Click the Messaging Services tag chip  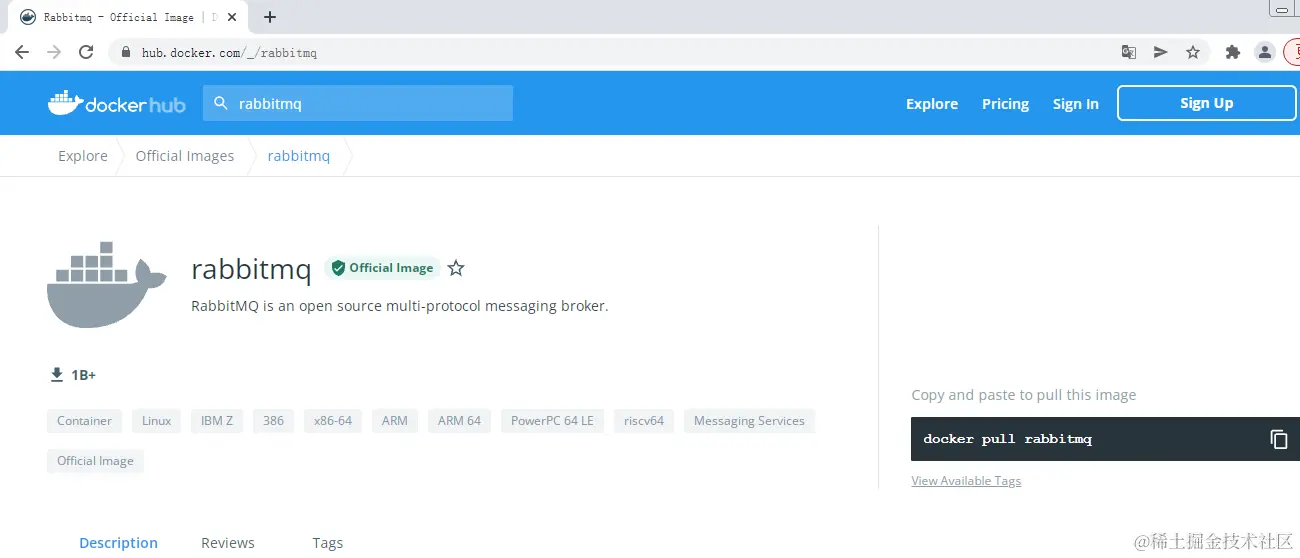pyautogui.click(x=749, y=421)
